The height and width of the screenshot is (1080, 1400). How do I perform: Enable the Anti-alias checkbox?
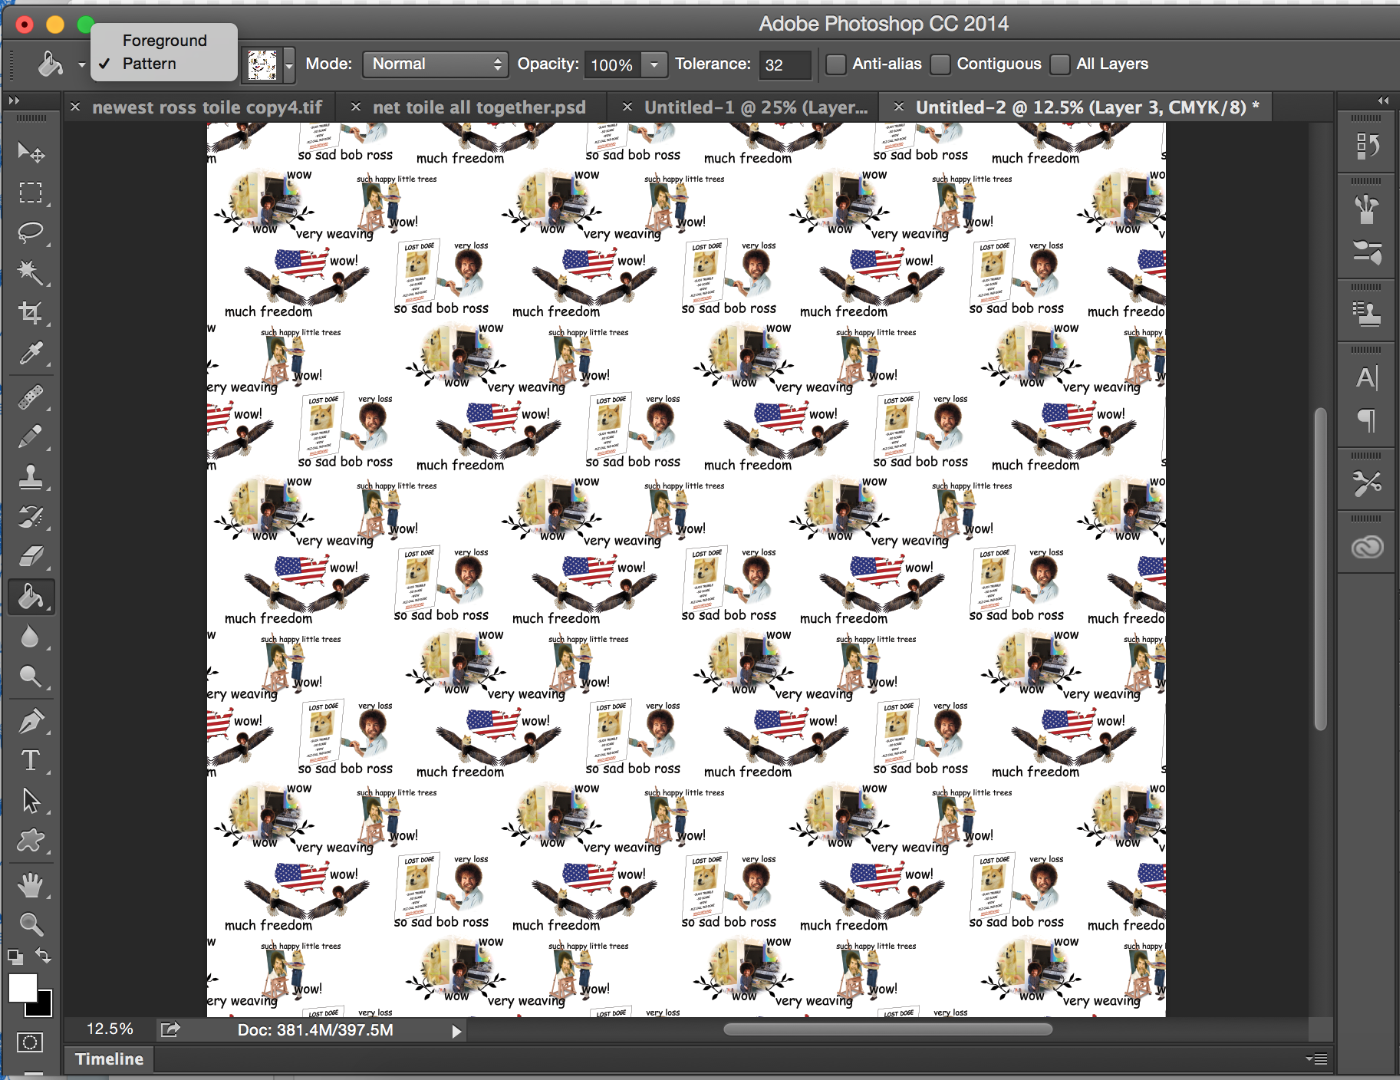coord(835,64)
